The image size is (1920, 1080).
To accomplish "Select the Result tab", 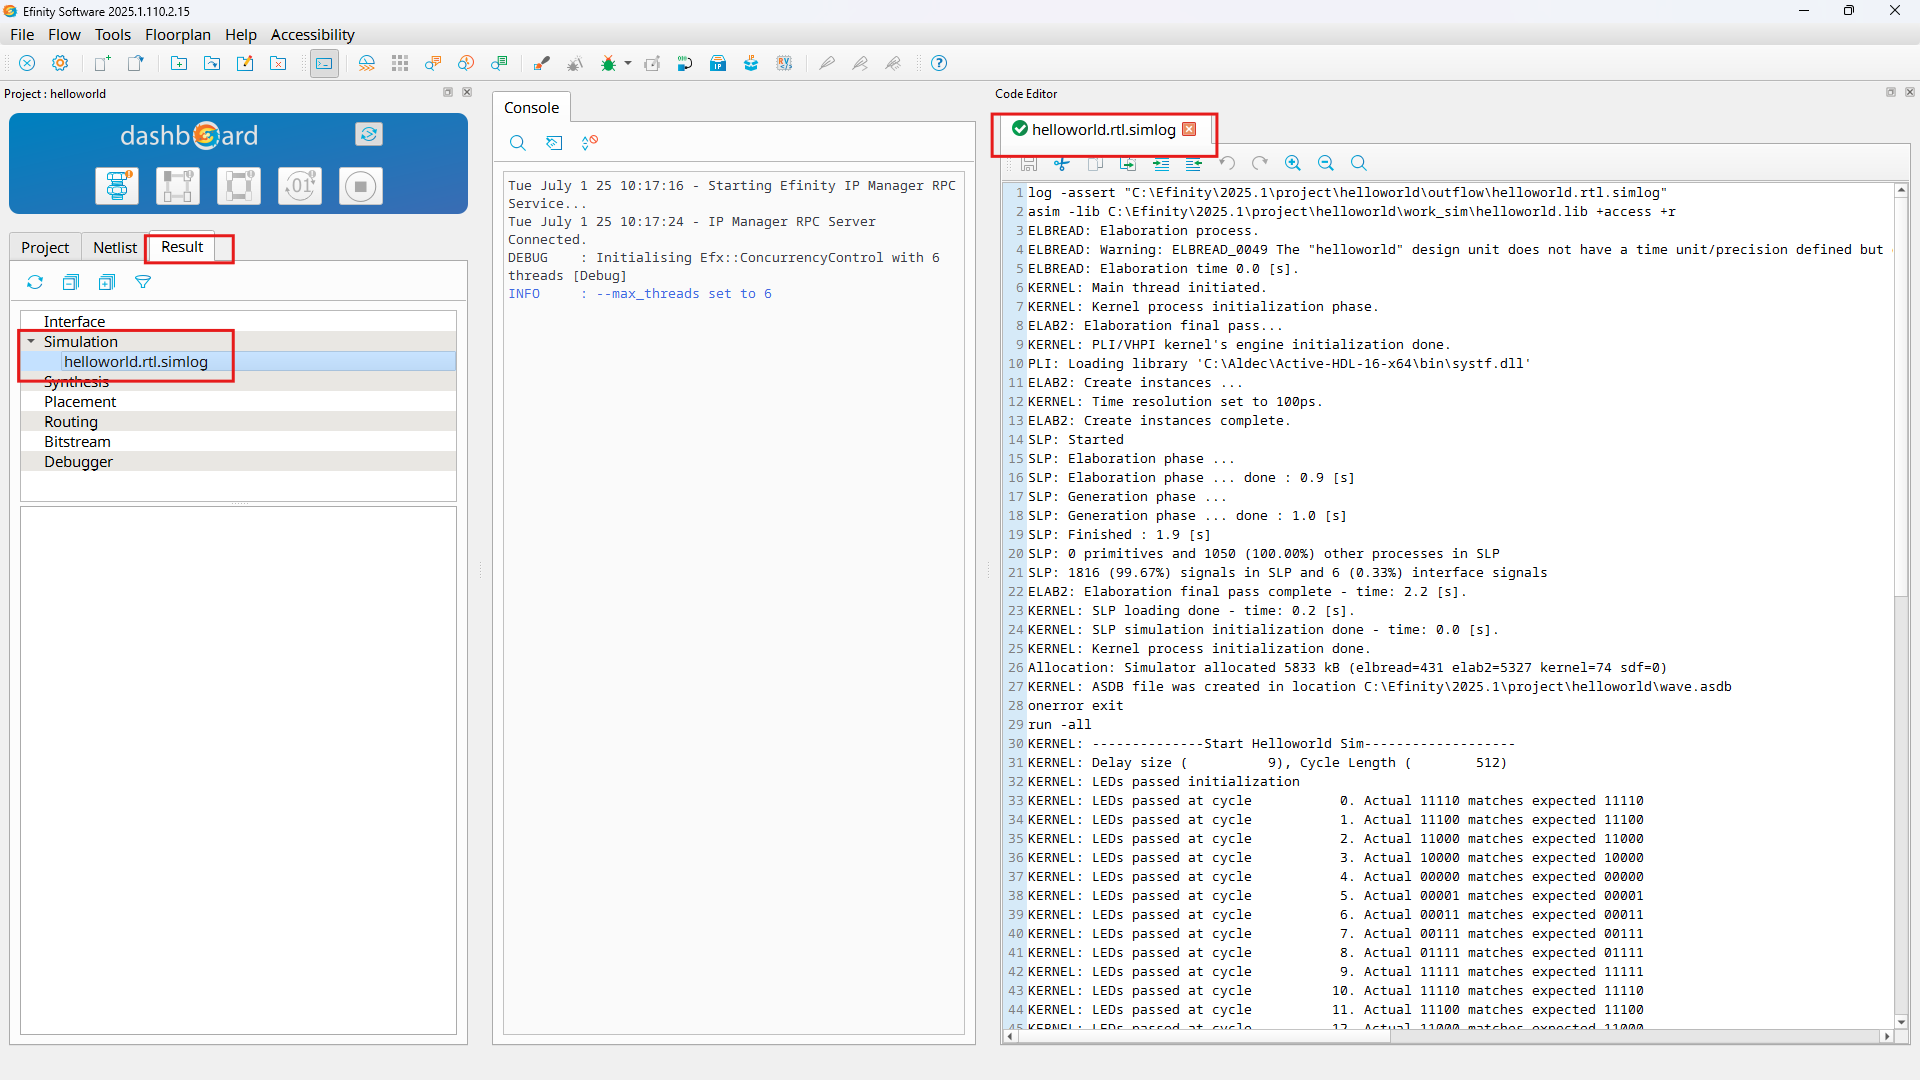I will (x=182, y=246).
